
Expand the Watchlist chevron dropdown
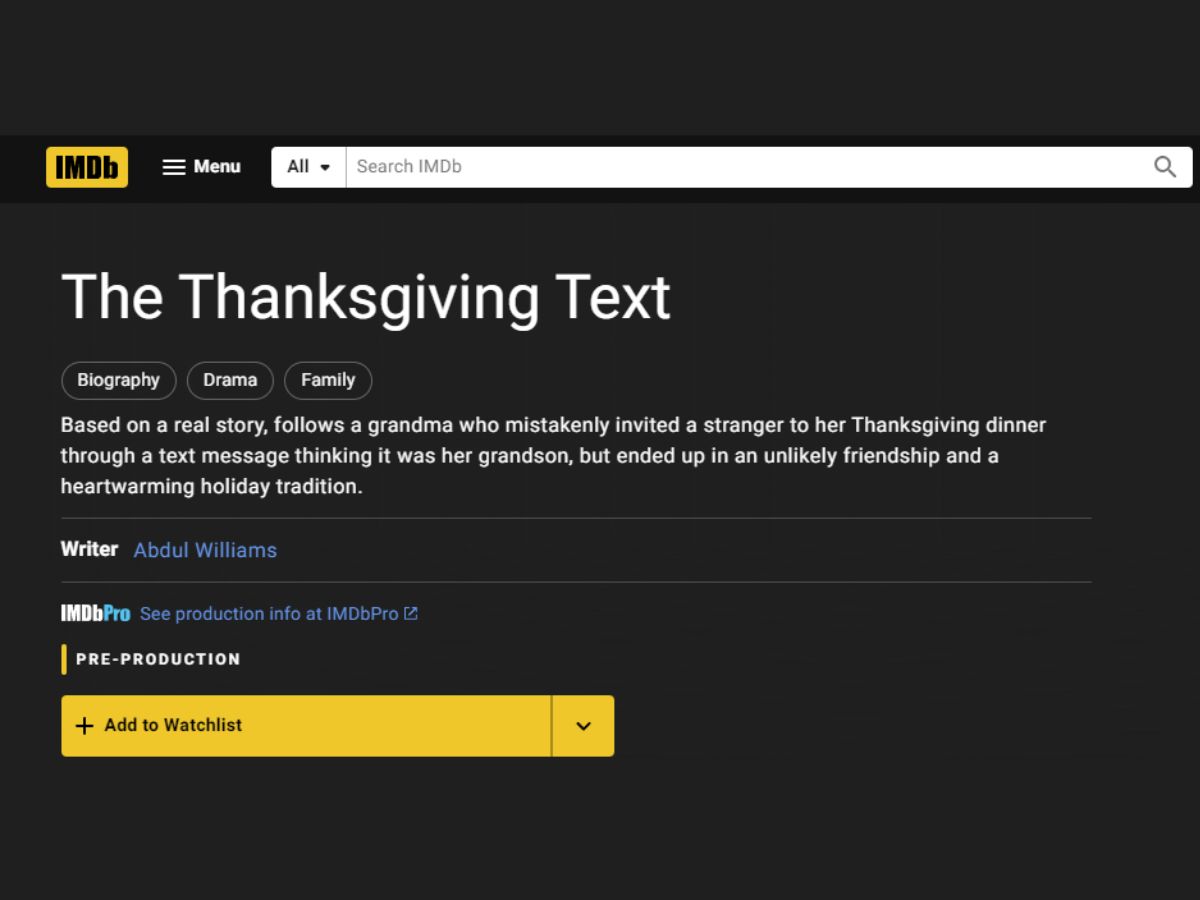(584, 726)
